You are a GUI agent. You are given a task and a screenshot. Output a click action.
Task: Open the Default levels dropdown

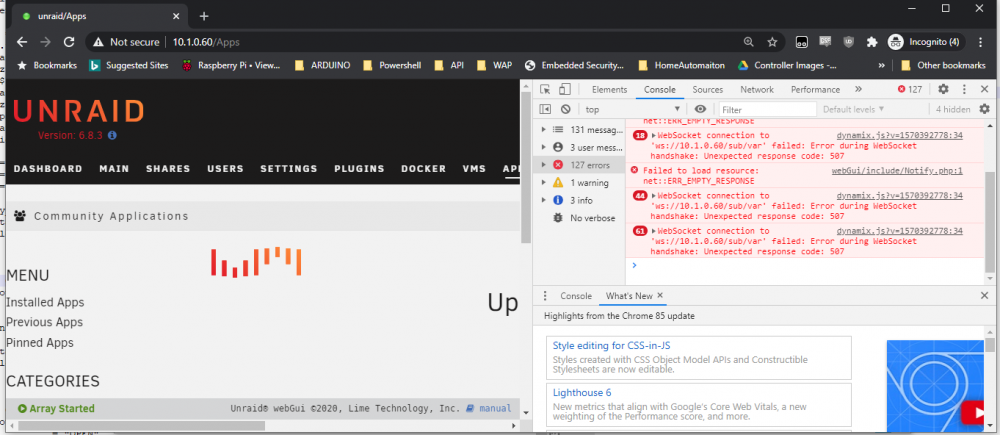(x=853, y=109)
